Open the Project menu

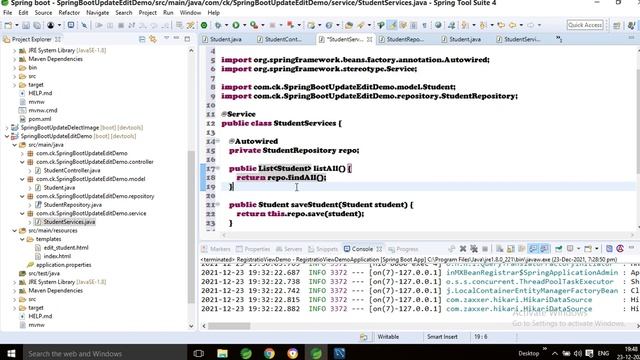pyautogui.click(x=147, y=13)
